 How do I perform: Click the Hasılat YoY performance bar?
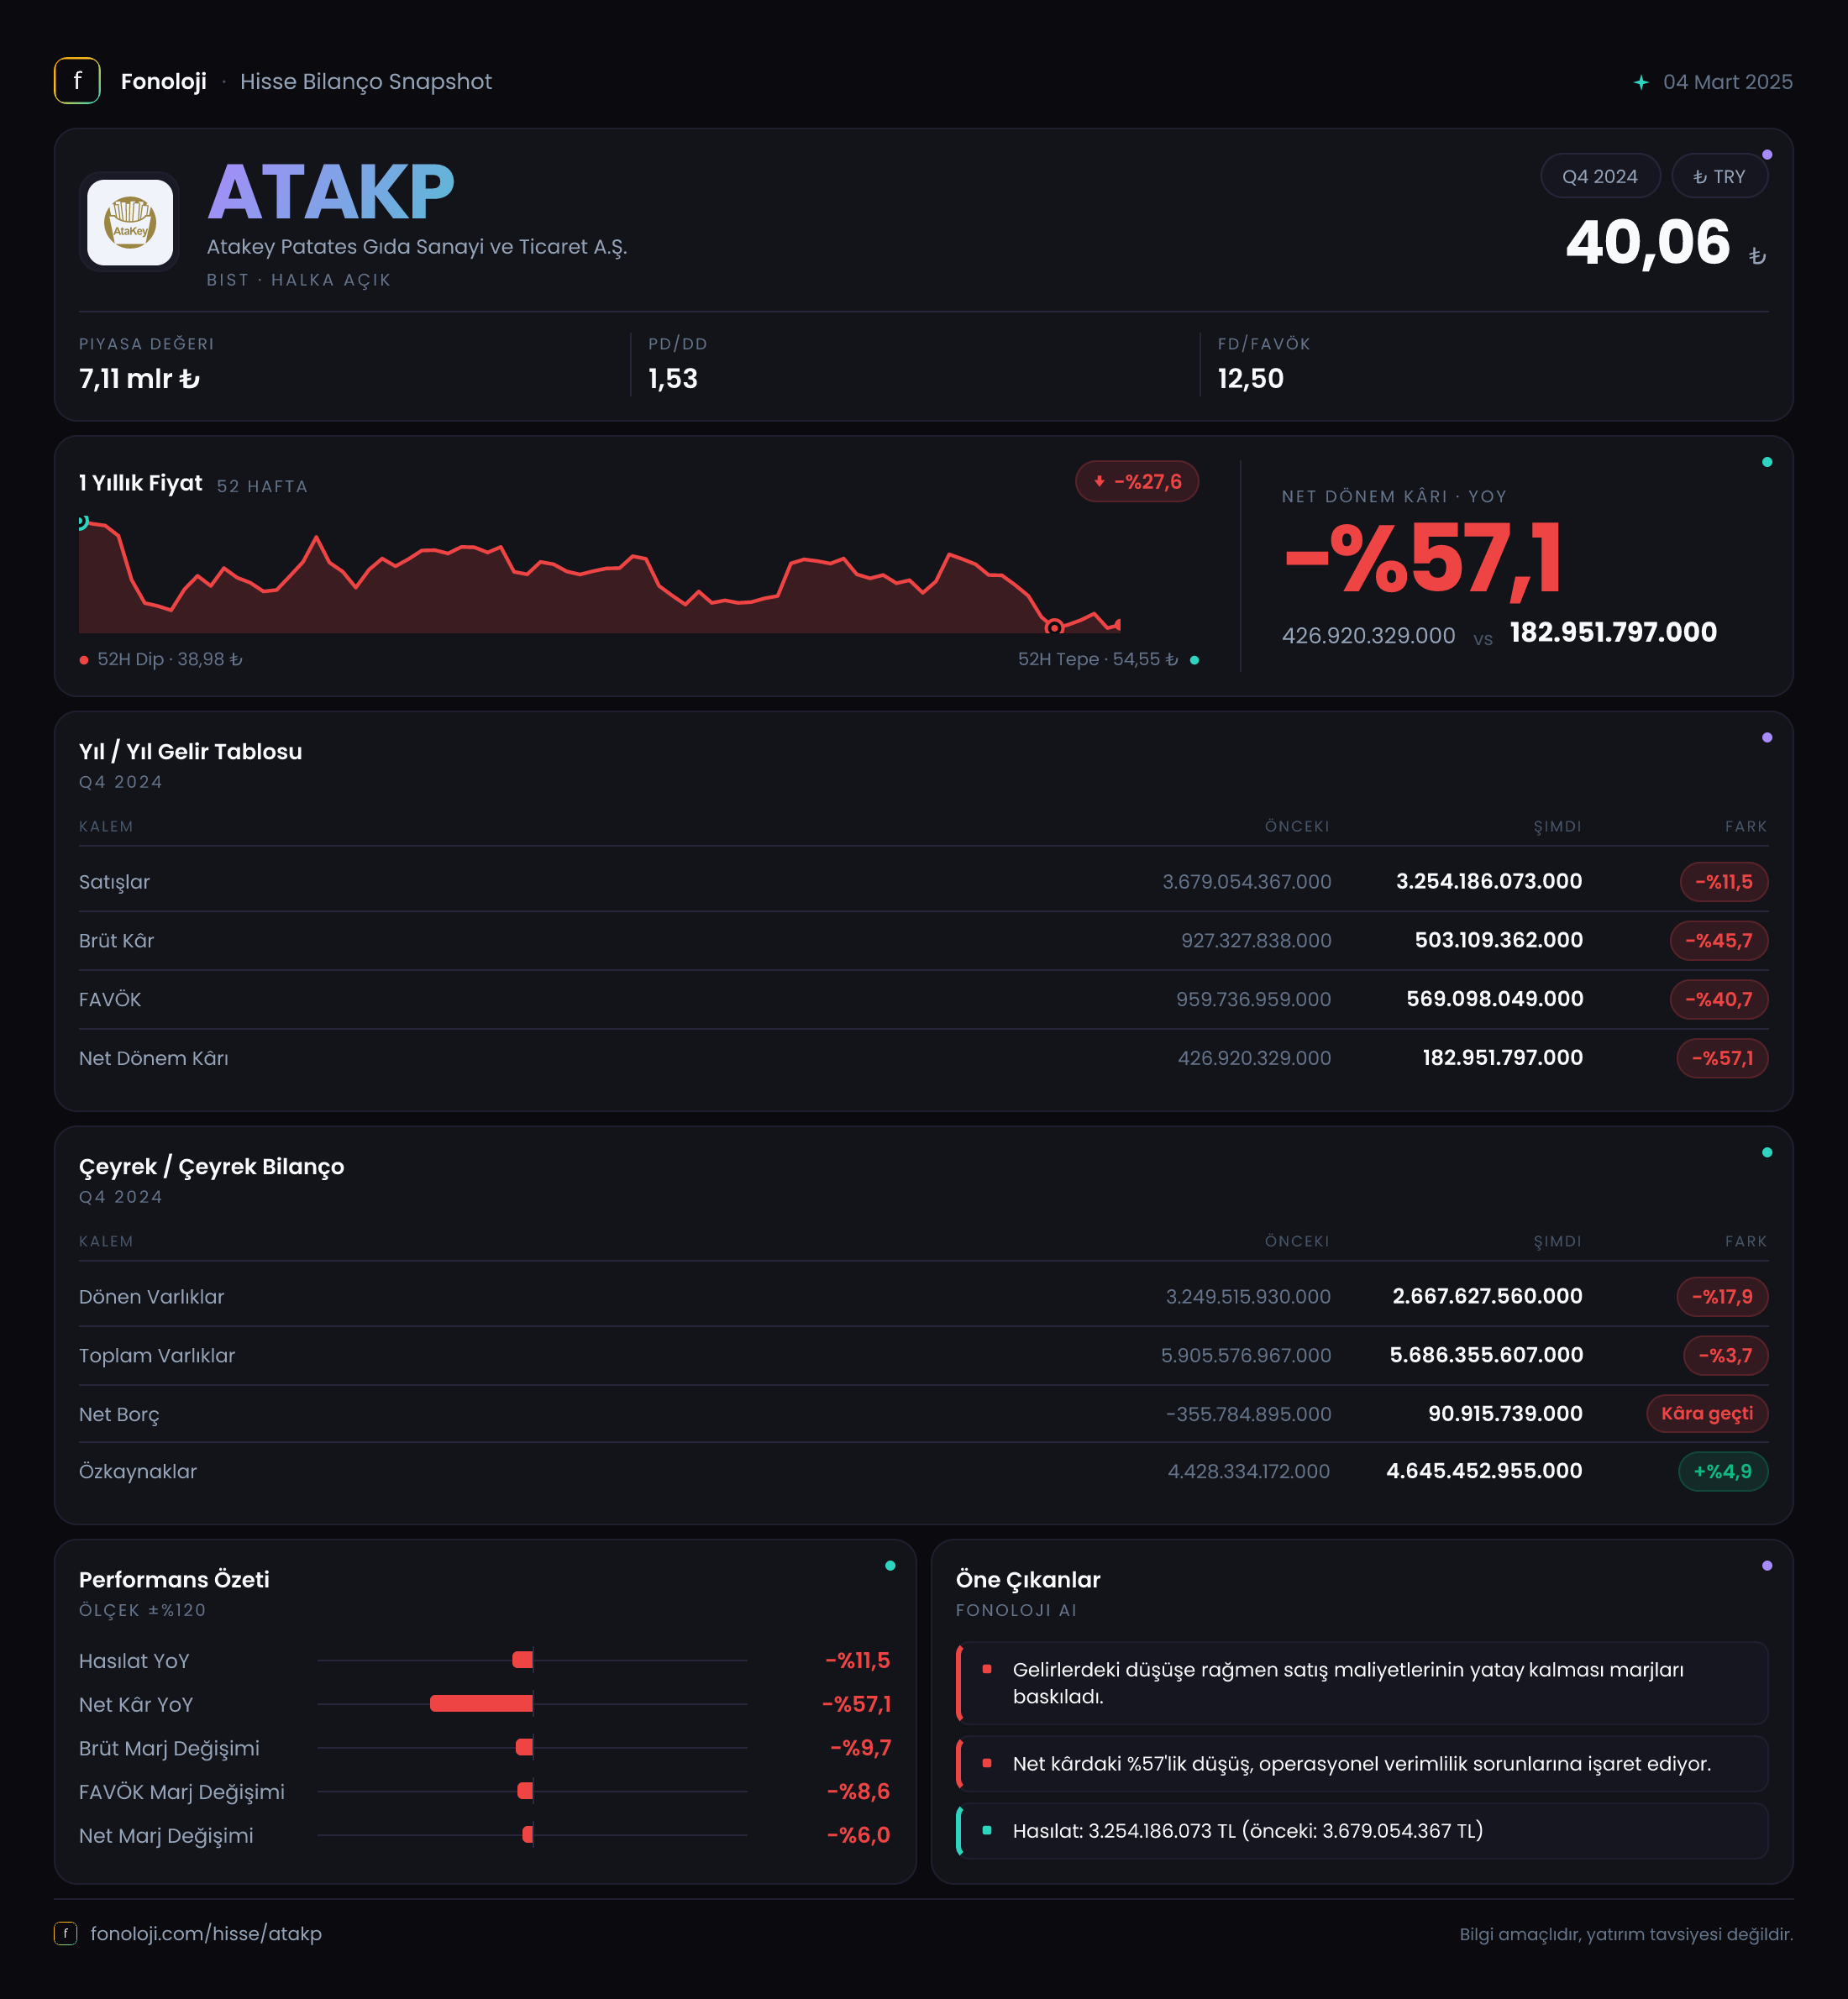[x=522, y=1660]
